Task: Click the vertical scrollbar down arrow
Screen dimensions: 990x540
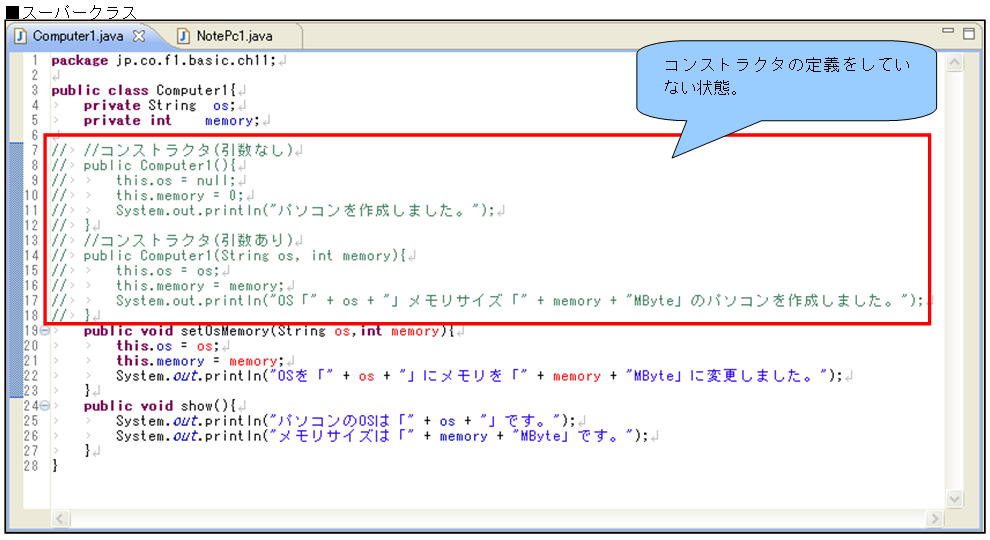Action: pos(954,498)
